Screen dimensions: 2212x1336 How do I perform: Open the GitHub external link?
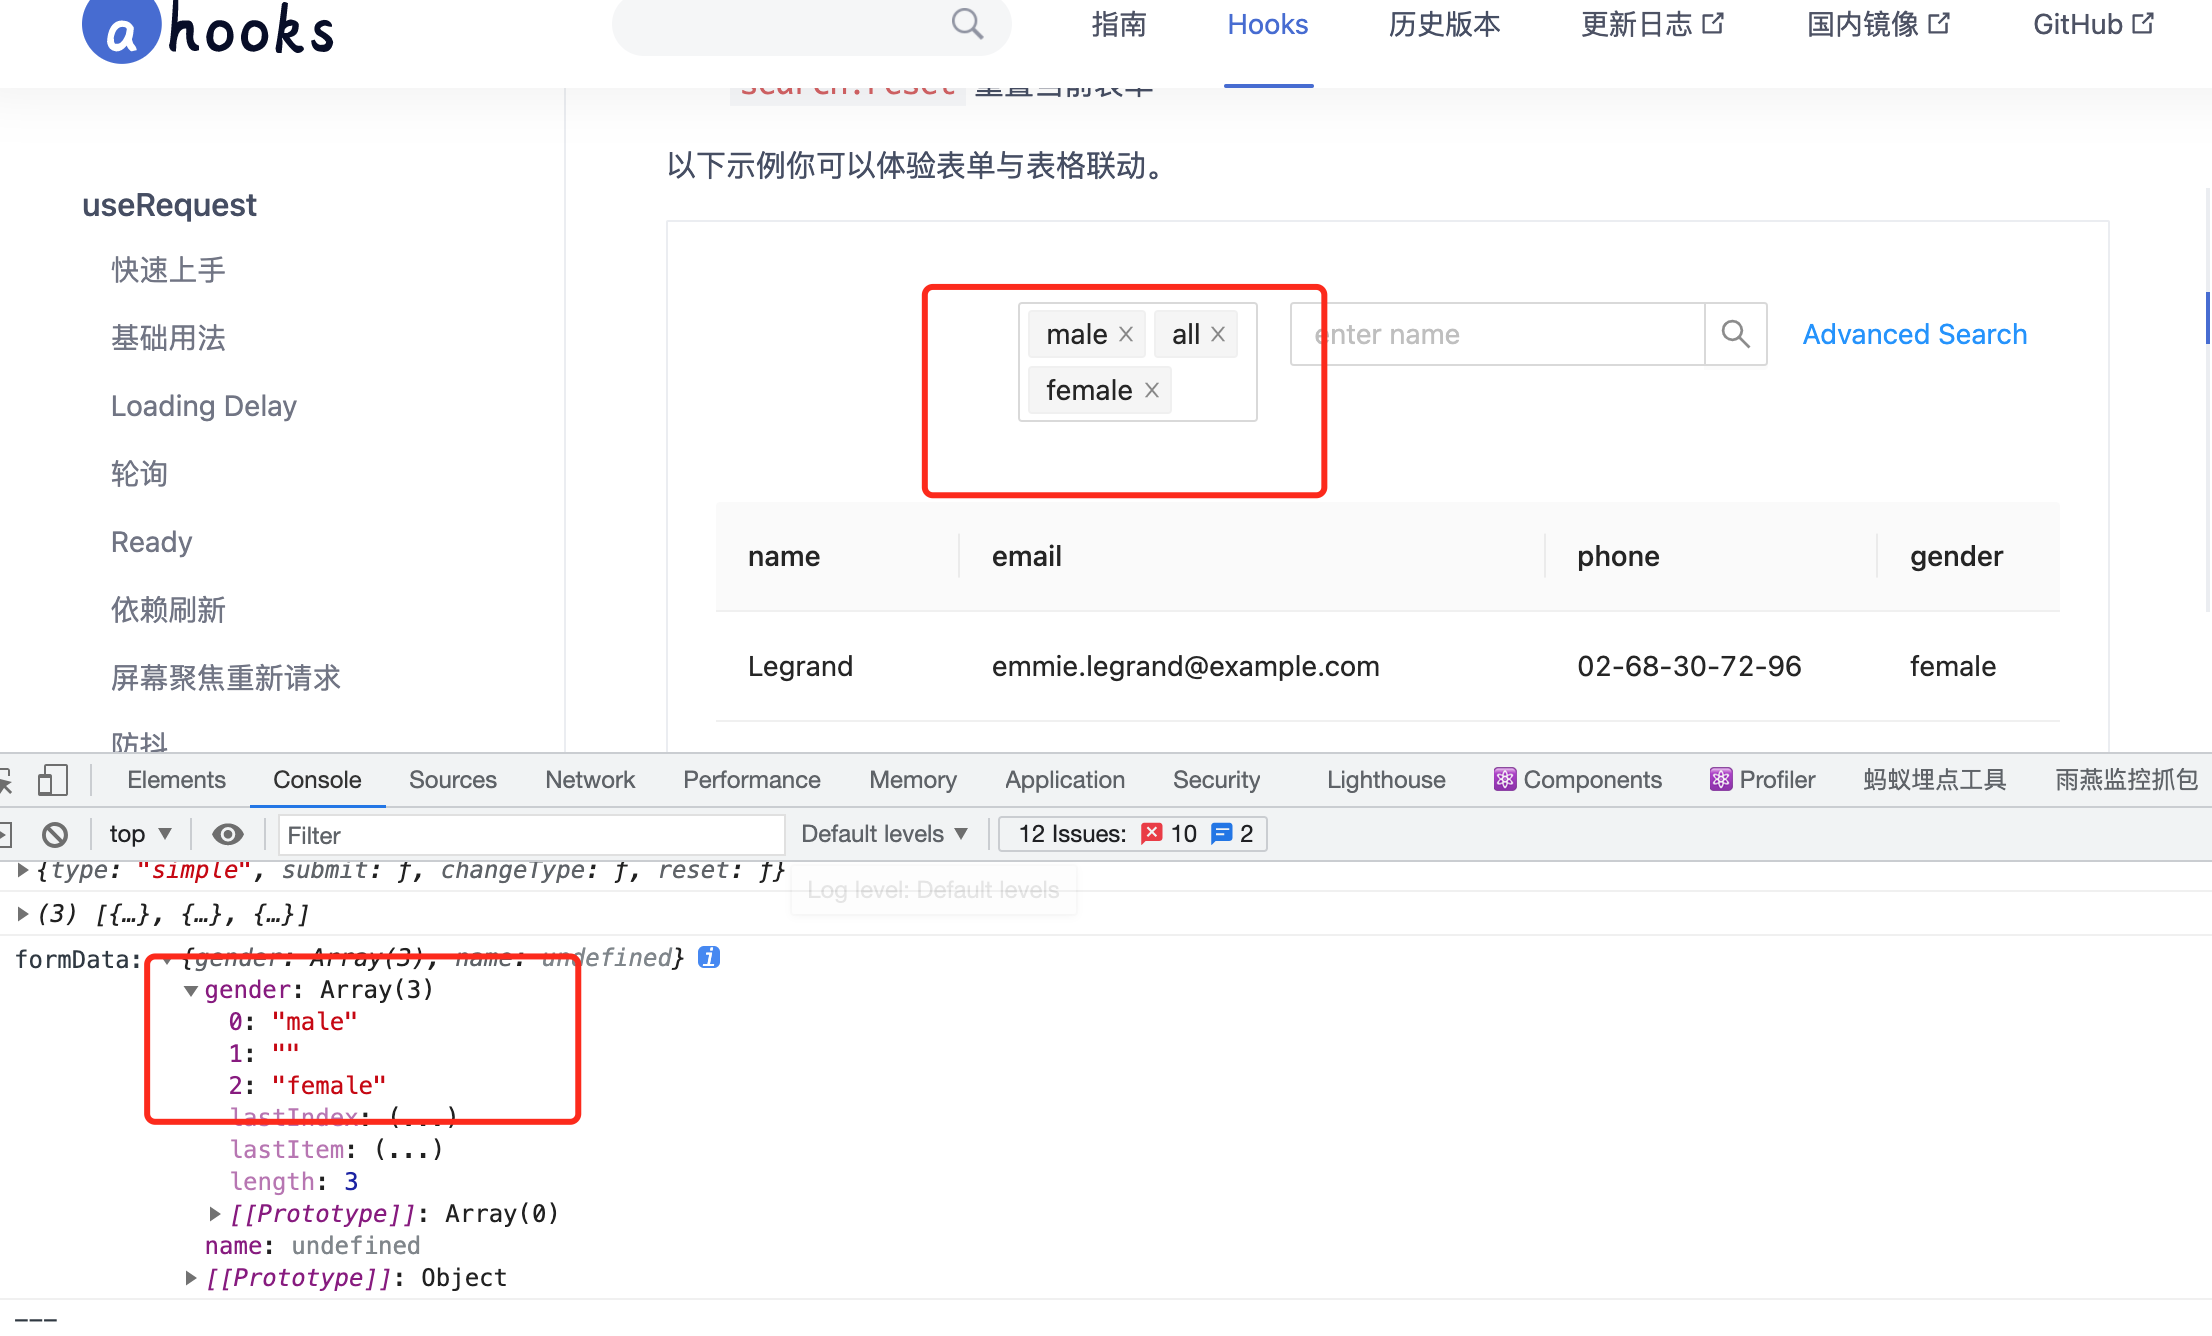(2093, 24)
